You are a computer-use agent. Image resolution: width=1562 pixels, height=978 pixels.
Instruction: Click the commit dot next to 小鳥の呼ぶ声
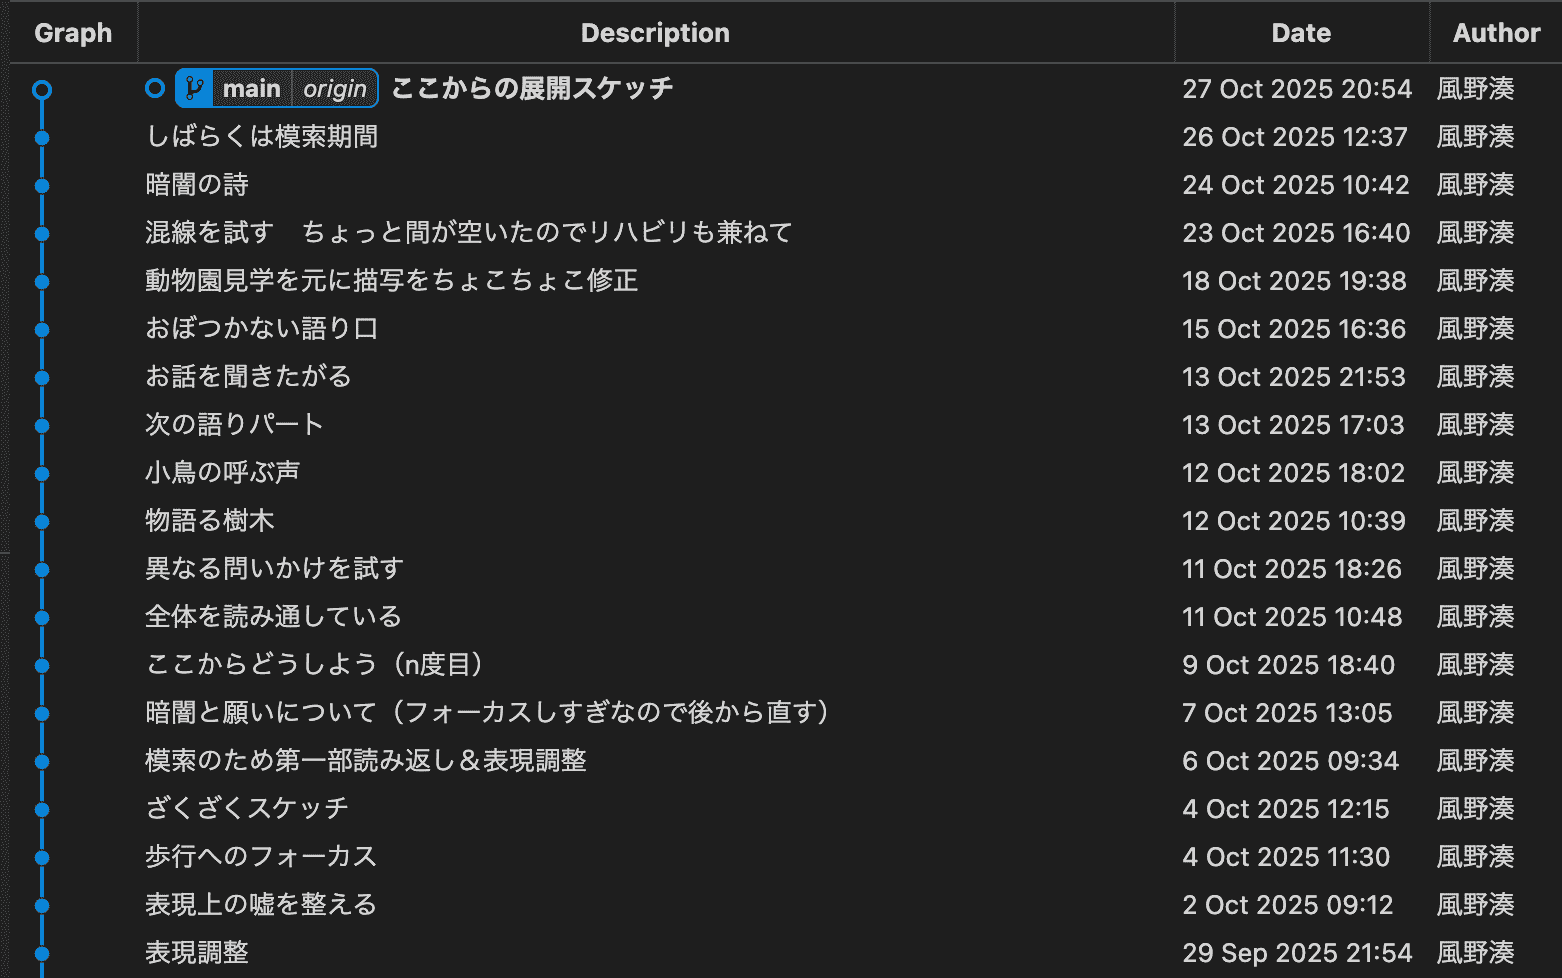tap(42, 473)
